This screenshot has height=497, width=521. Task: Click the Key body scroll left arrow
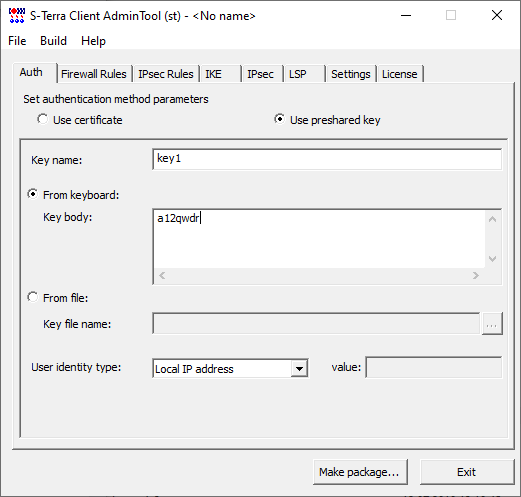point(162,276)
